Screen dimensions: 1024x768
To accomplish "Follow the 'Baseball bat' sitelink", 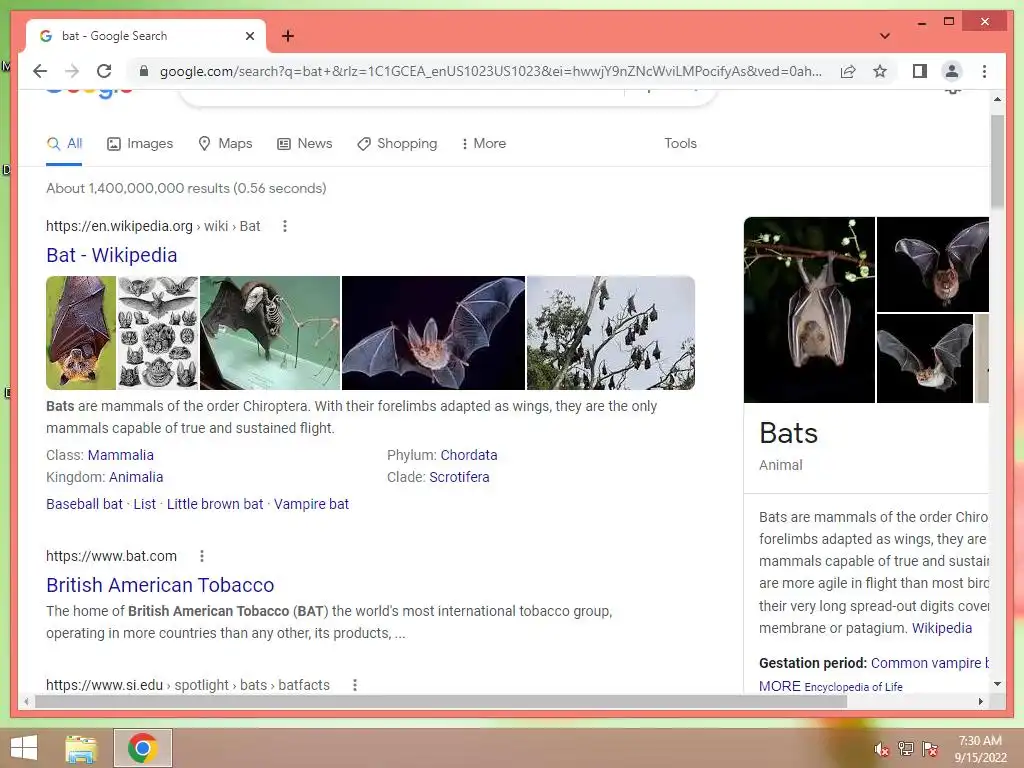I will tap(84, 504).
